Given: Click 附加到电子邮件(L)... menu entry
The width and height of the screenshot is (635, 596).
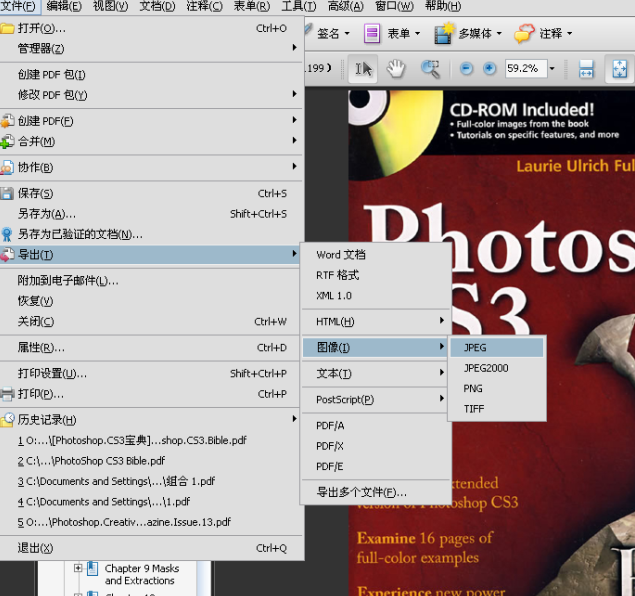Looking at the screenshot, I should 151,281.
